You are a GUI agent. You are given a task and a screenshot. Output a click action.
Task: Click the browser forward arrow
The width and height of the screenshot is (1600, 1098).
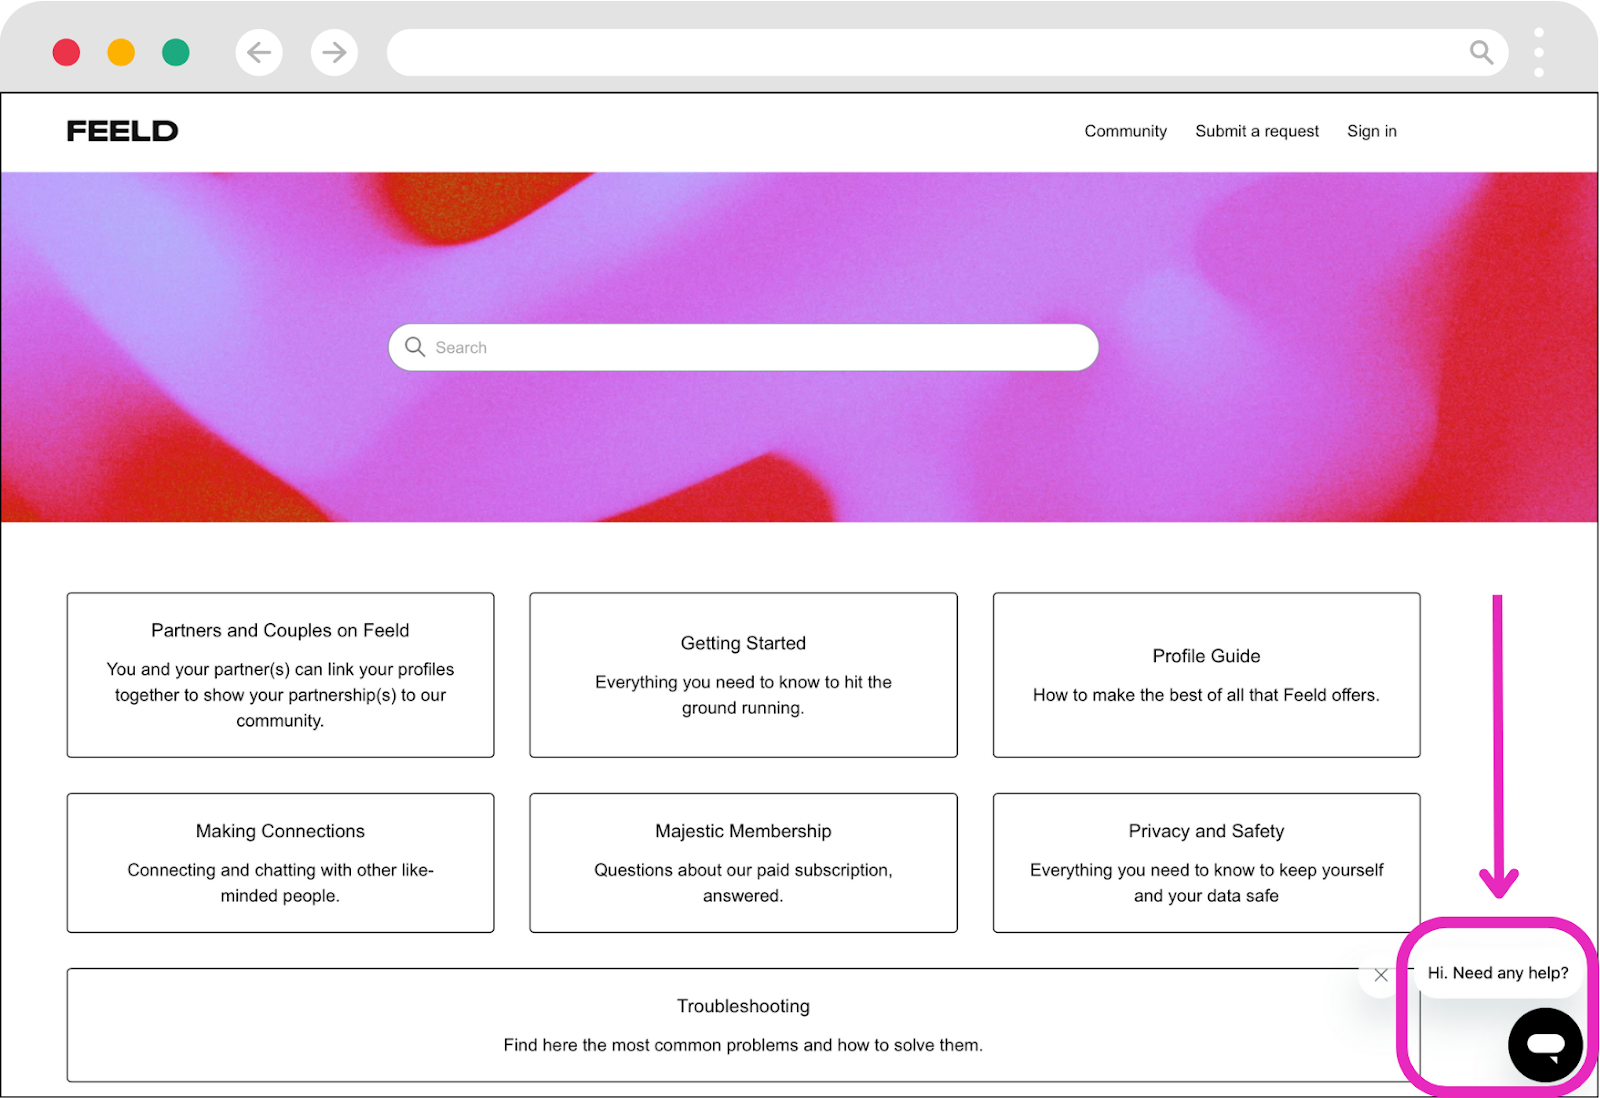coord(334,52)
